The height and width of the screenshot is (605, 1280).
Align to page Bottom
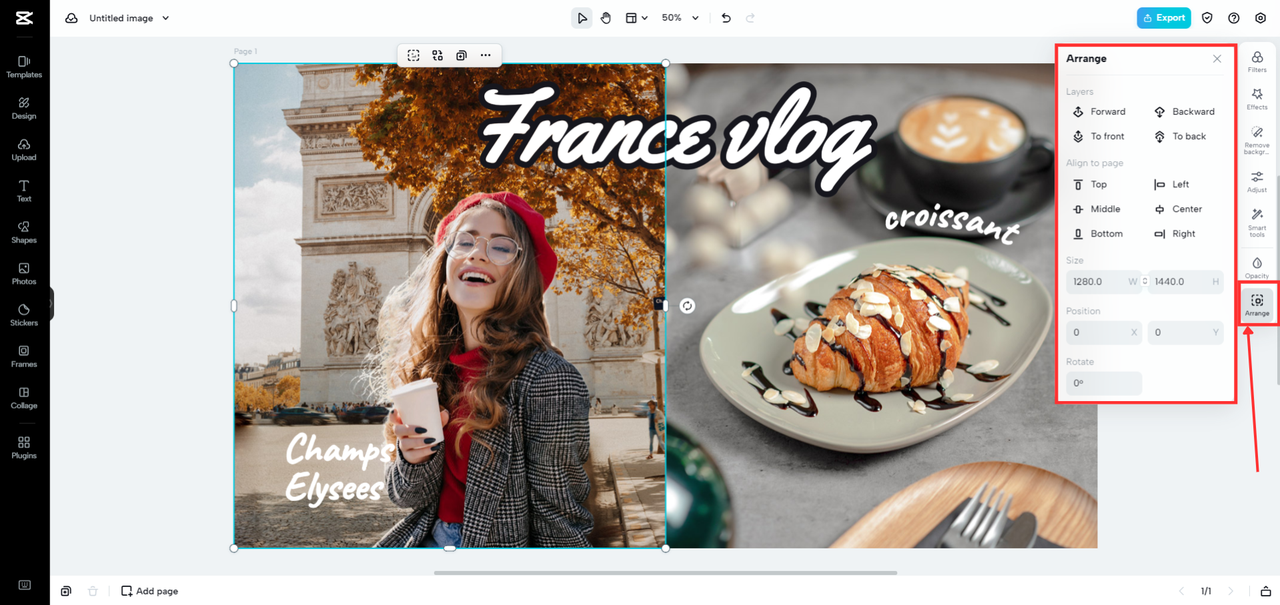point(1097,234)
